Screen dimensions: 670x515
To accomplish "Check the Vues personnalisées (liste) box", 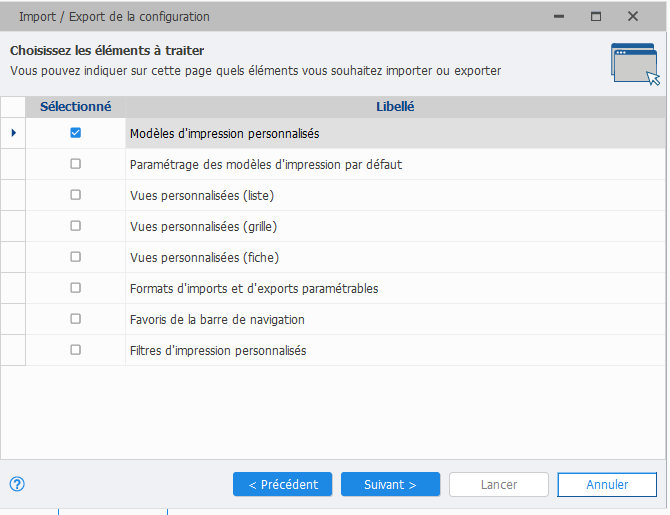I will coord(76,195).
